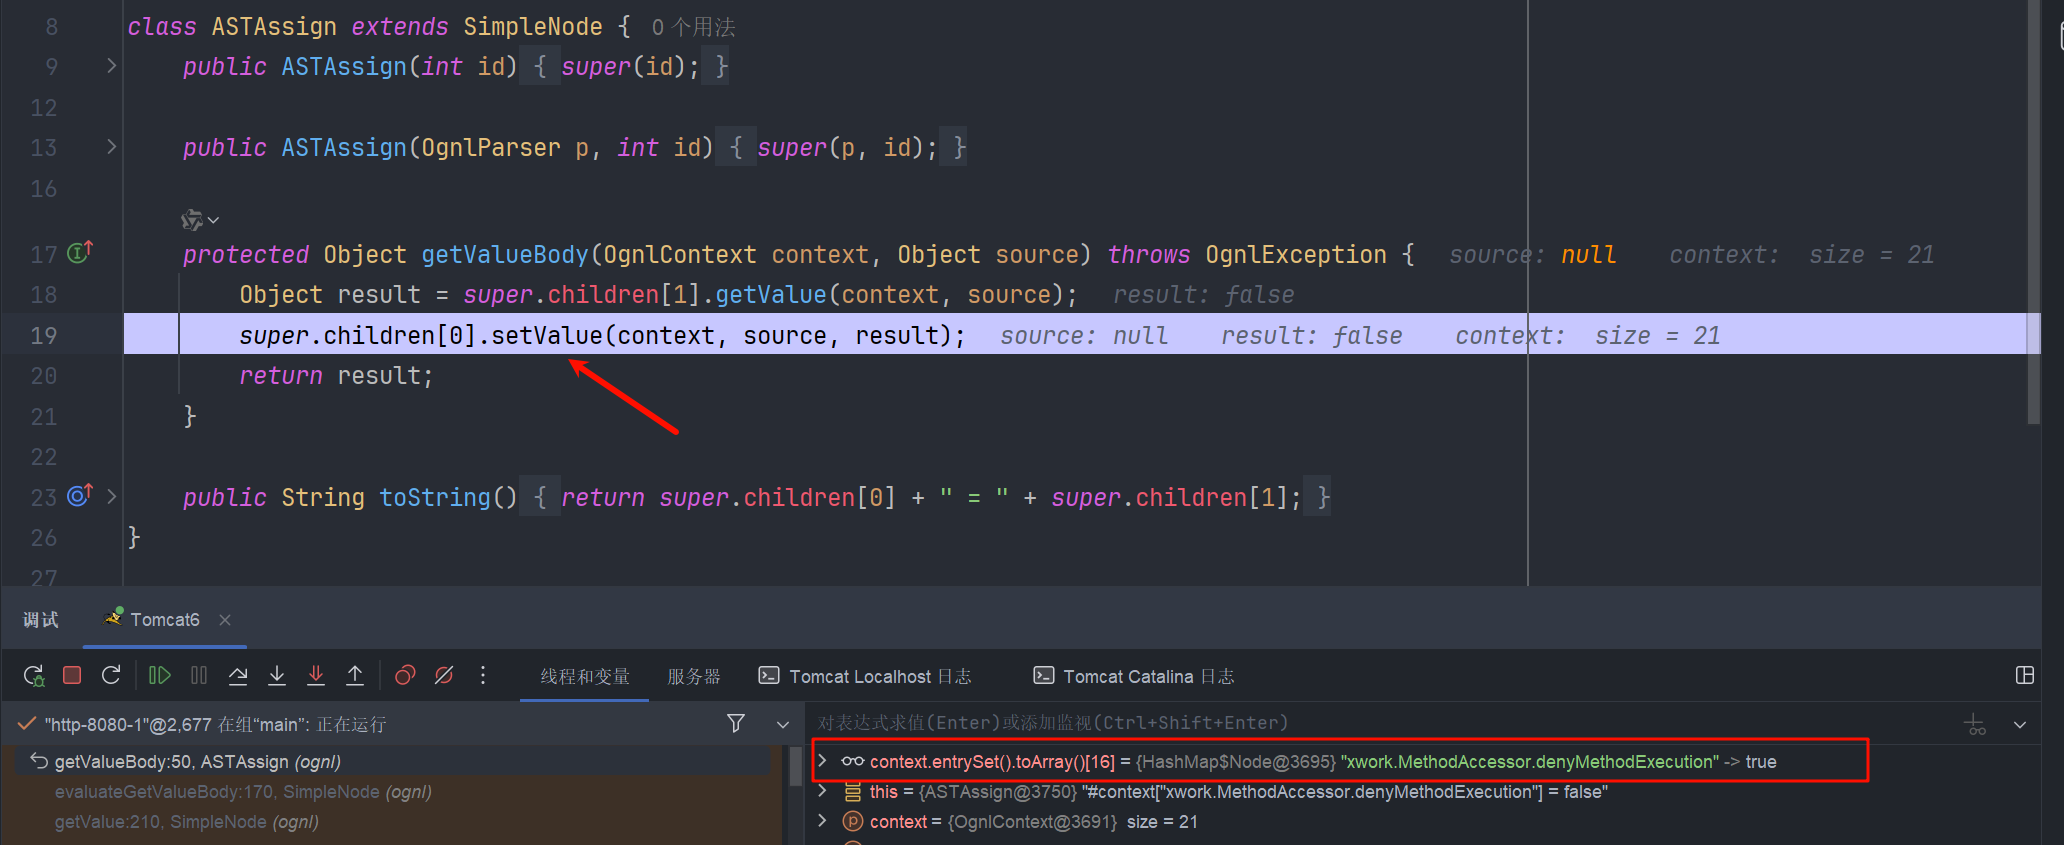
Task: Click the thread filter funnel icon
Action: 736,723
